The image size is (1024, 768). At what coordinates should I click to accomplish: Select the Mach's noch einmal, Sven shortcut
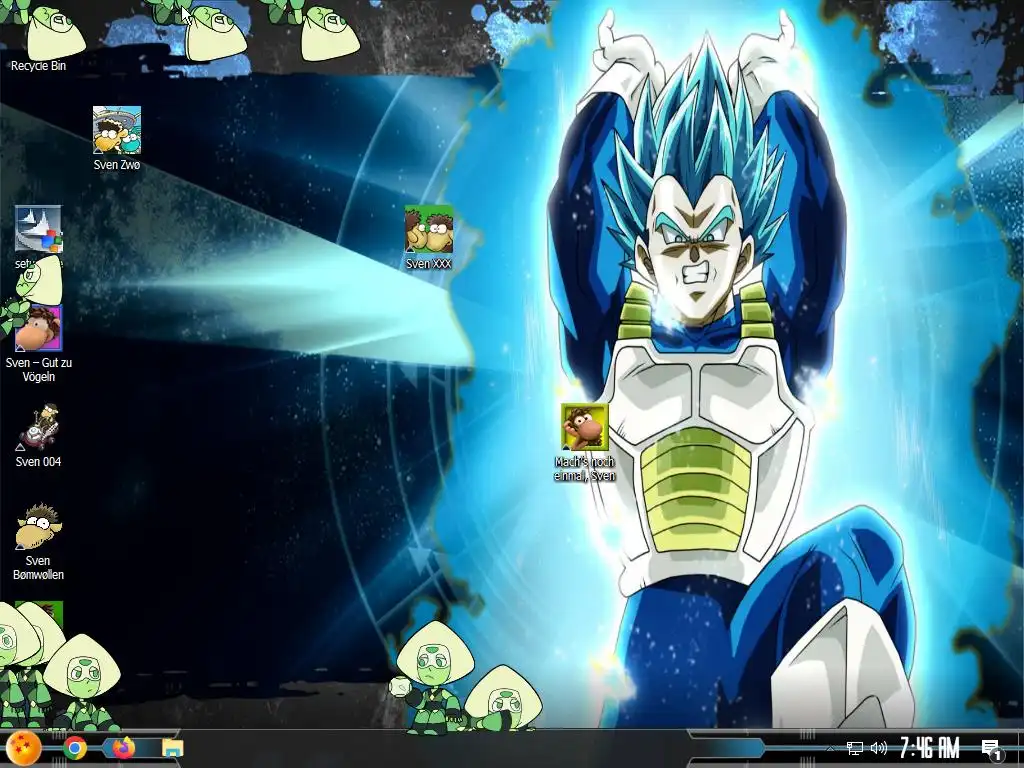(x=584, y=443)
